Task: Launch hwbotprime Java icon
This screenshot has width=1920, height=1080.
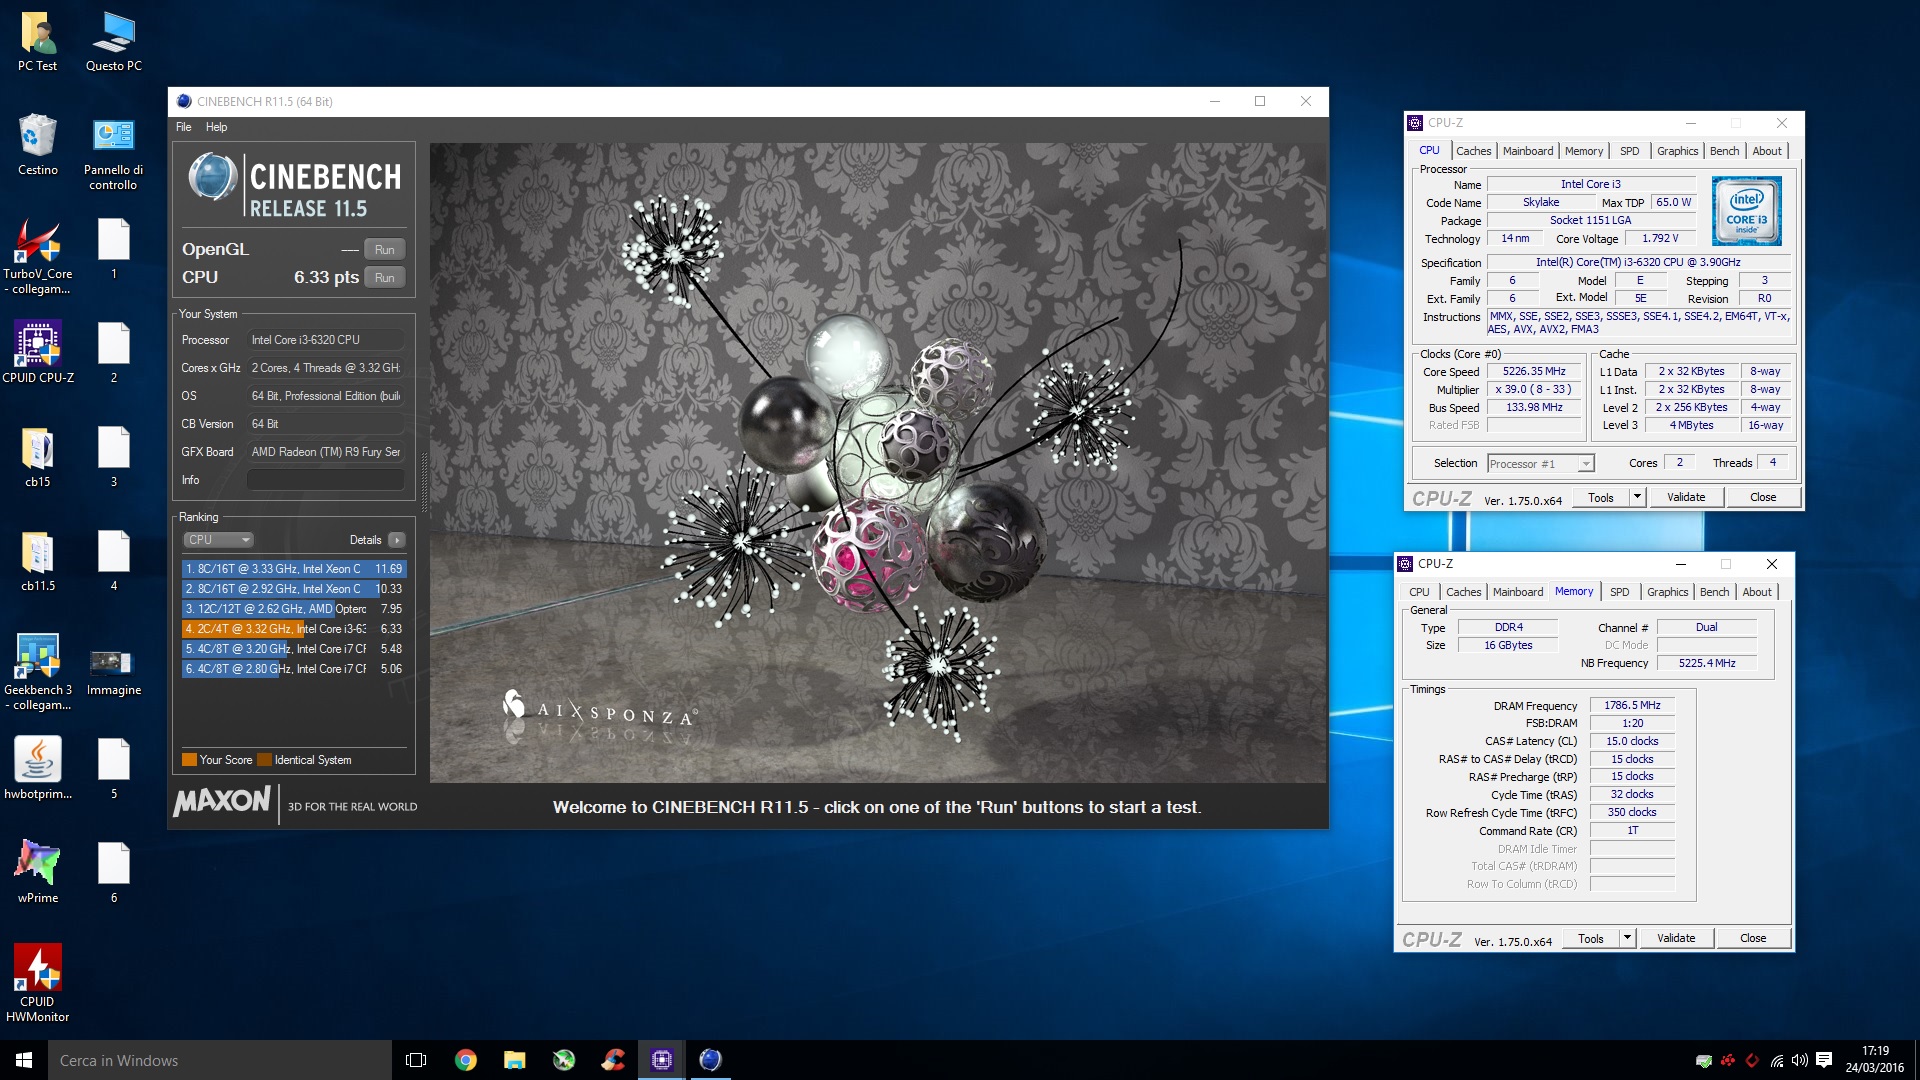Action: click(38, 768)
